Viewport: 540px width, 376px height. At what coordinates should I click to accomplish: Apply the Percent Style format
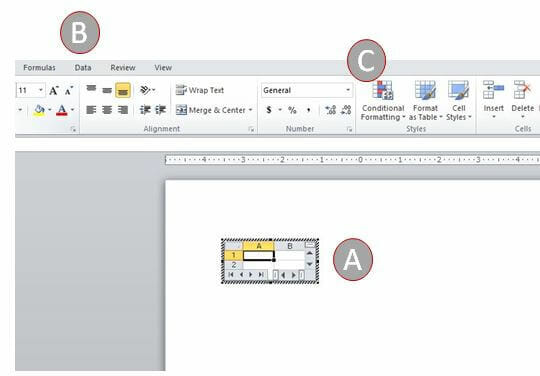tap(292, 110)
